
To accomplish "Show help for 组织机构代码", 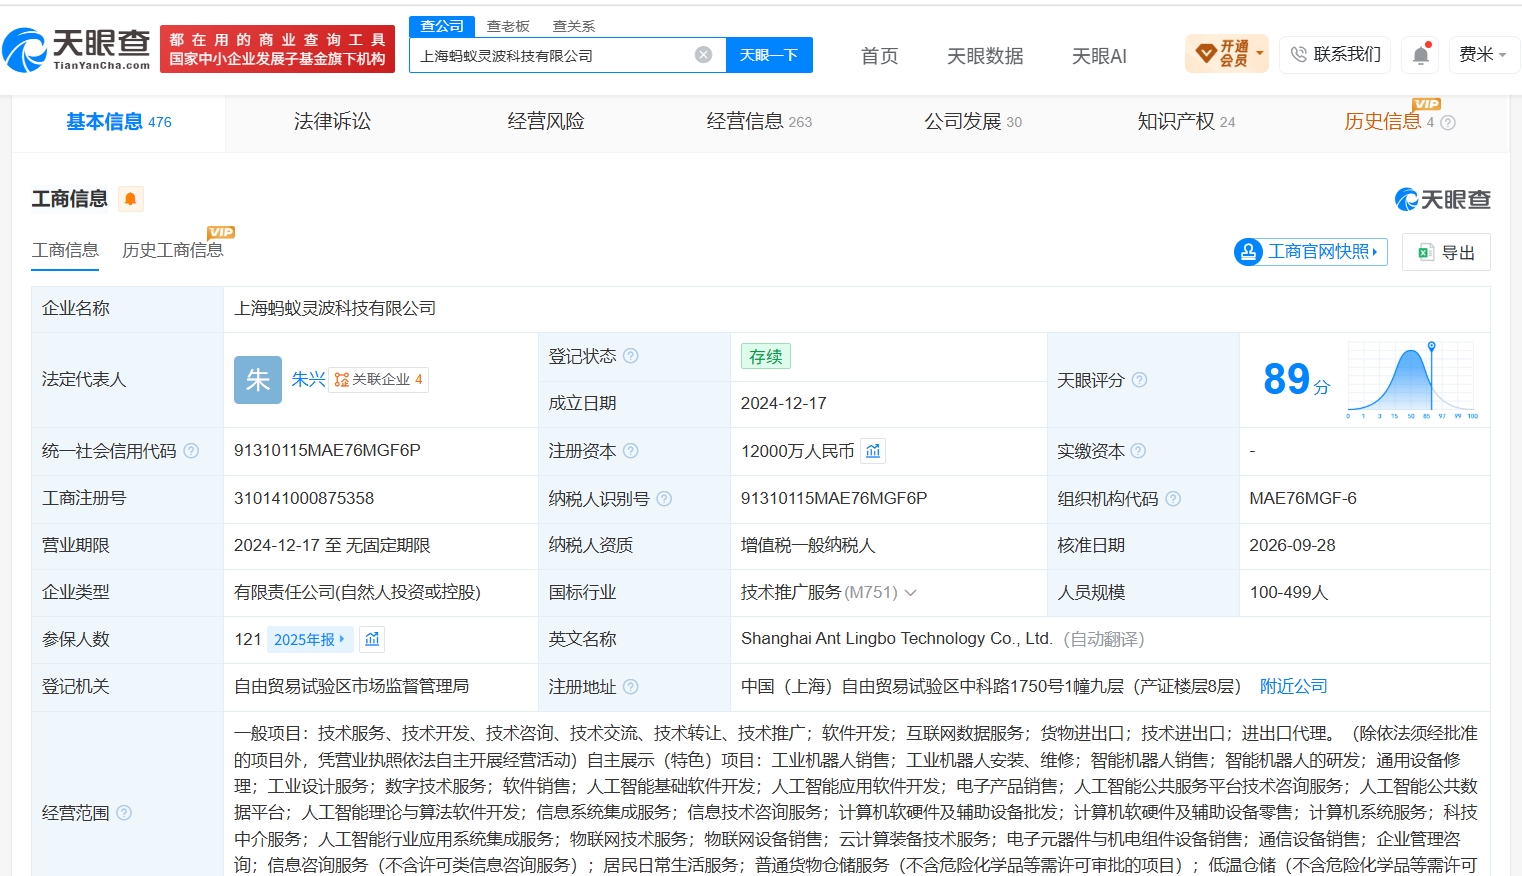I will 1173,499.
